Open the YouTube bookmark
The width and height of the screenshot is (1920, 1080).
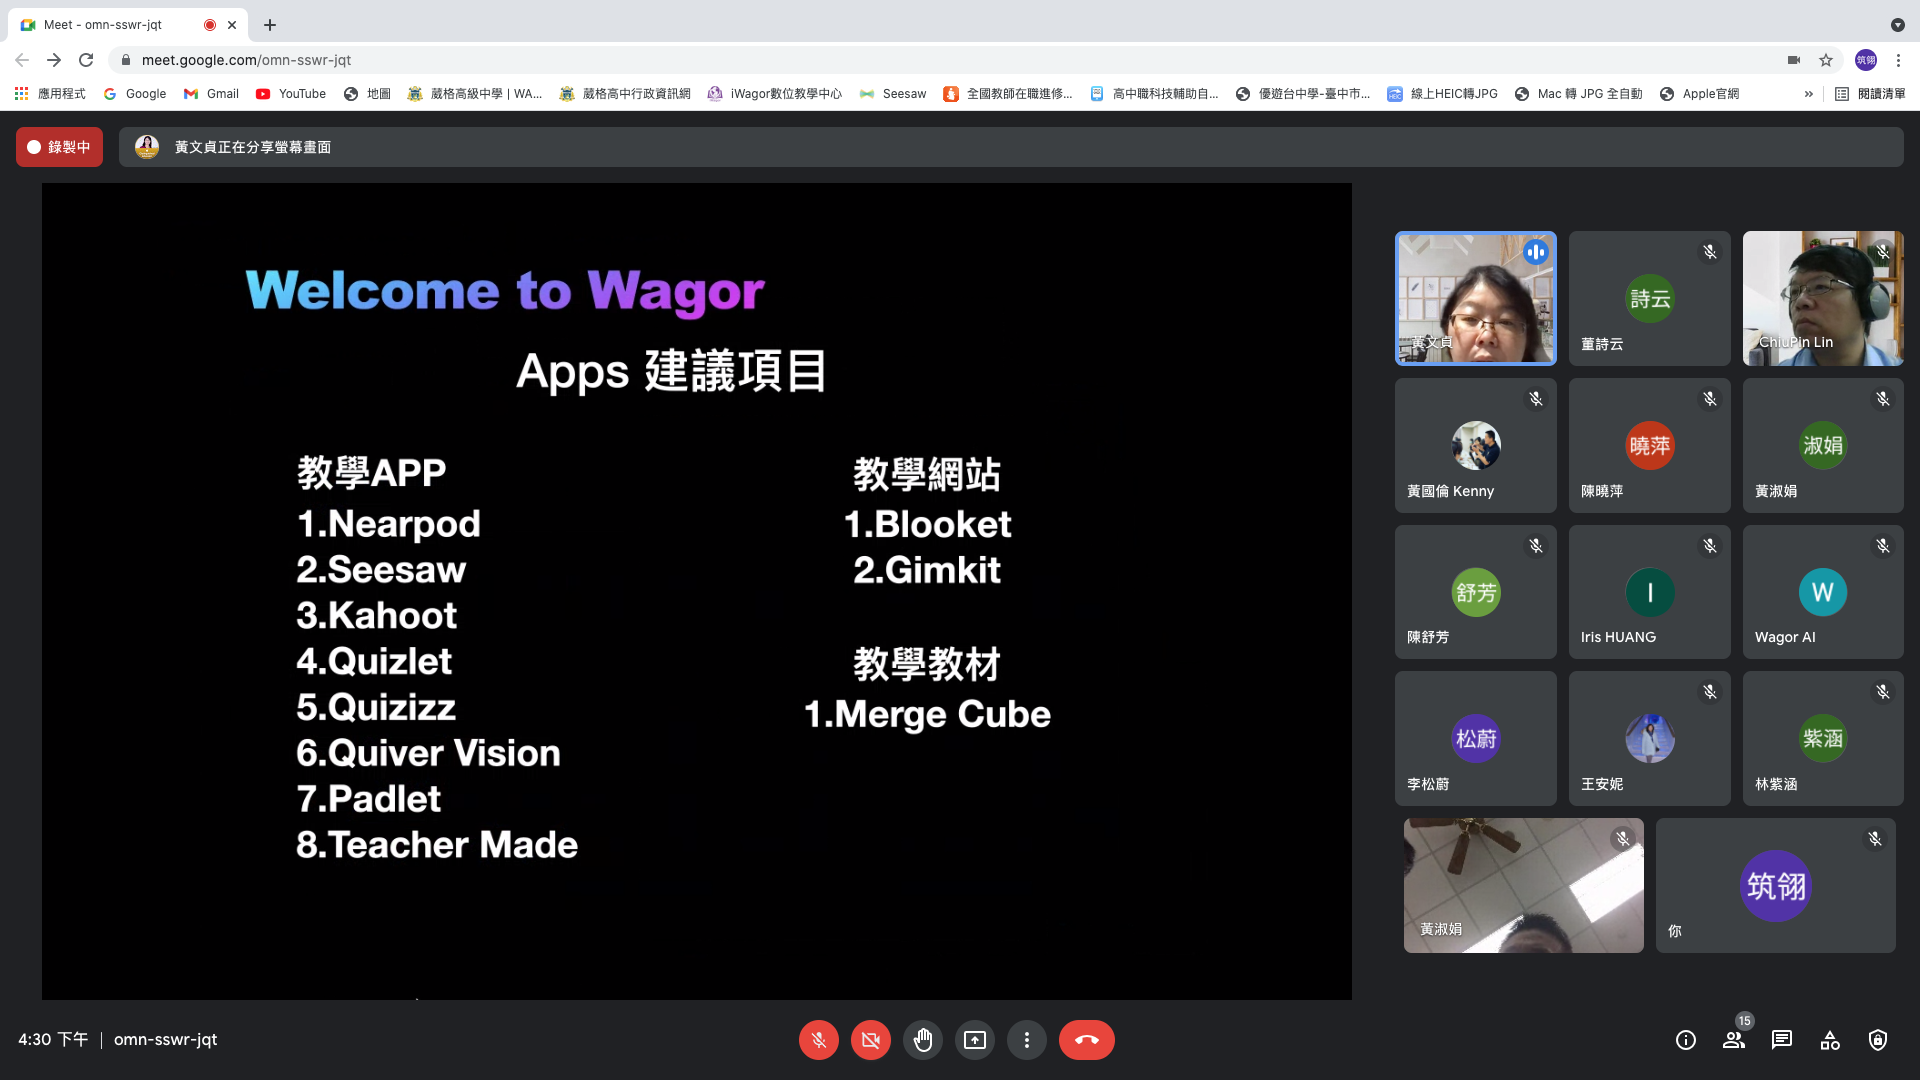coord(291,94)
